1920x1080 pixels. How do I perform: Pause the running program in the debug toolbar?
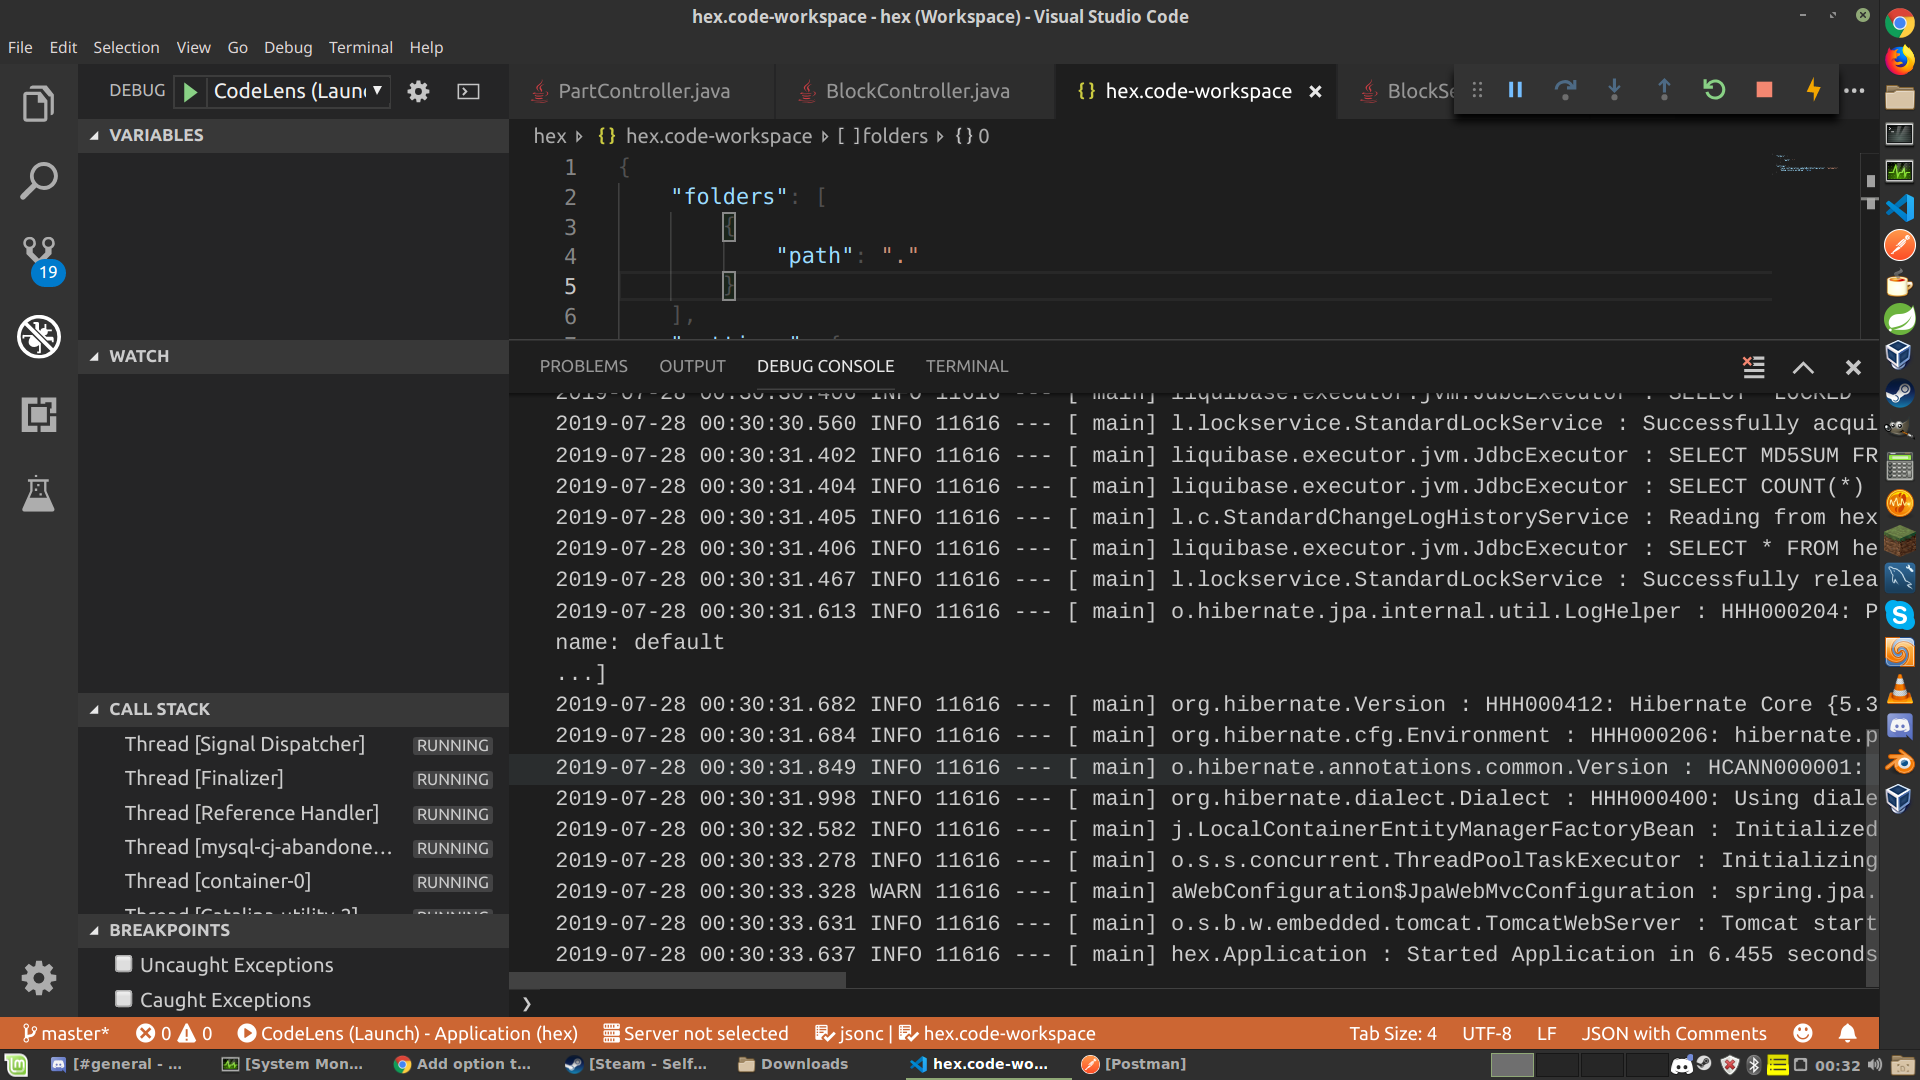[x=1514, y=90]
